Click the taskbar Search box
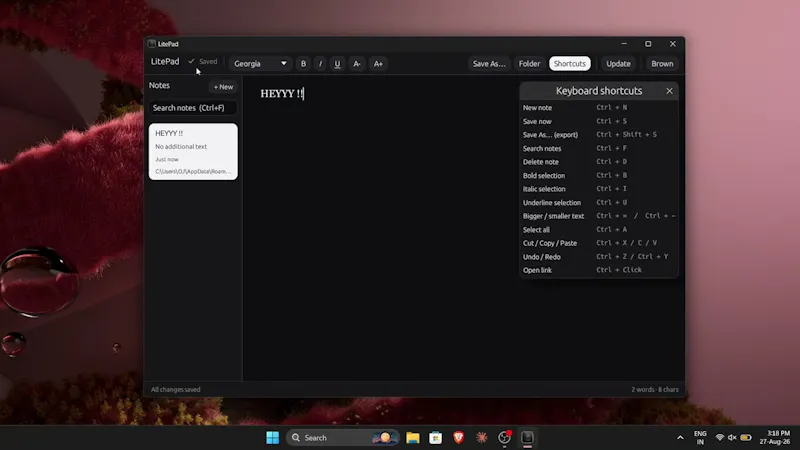800x450 pixels. tap(342, 438)
